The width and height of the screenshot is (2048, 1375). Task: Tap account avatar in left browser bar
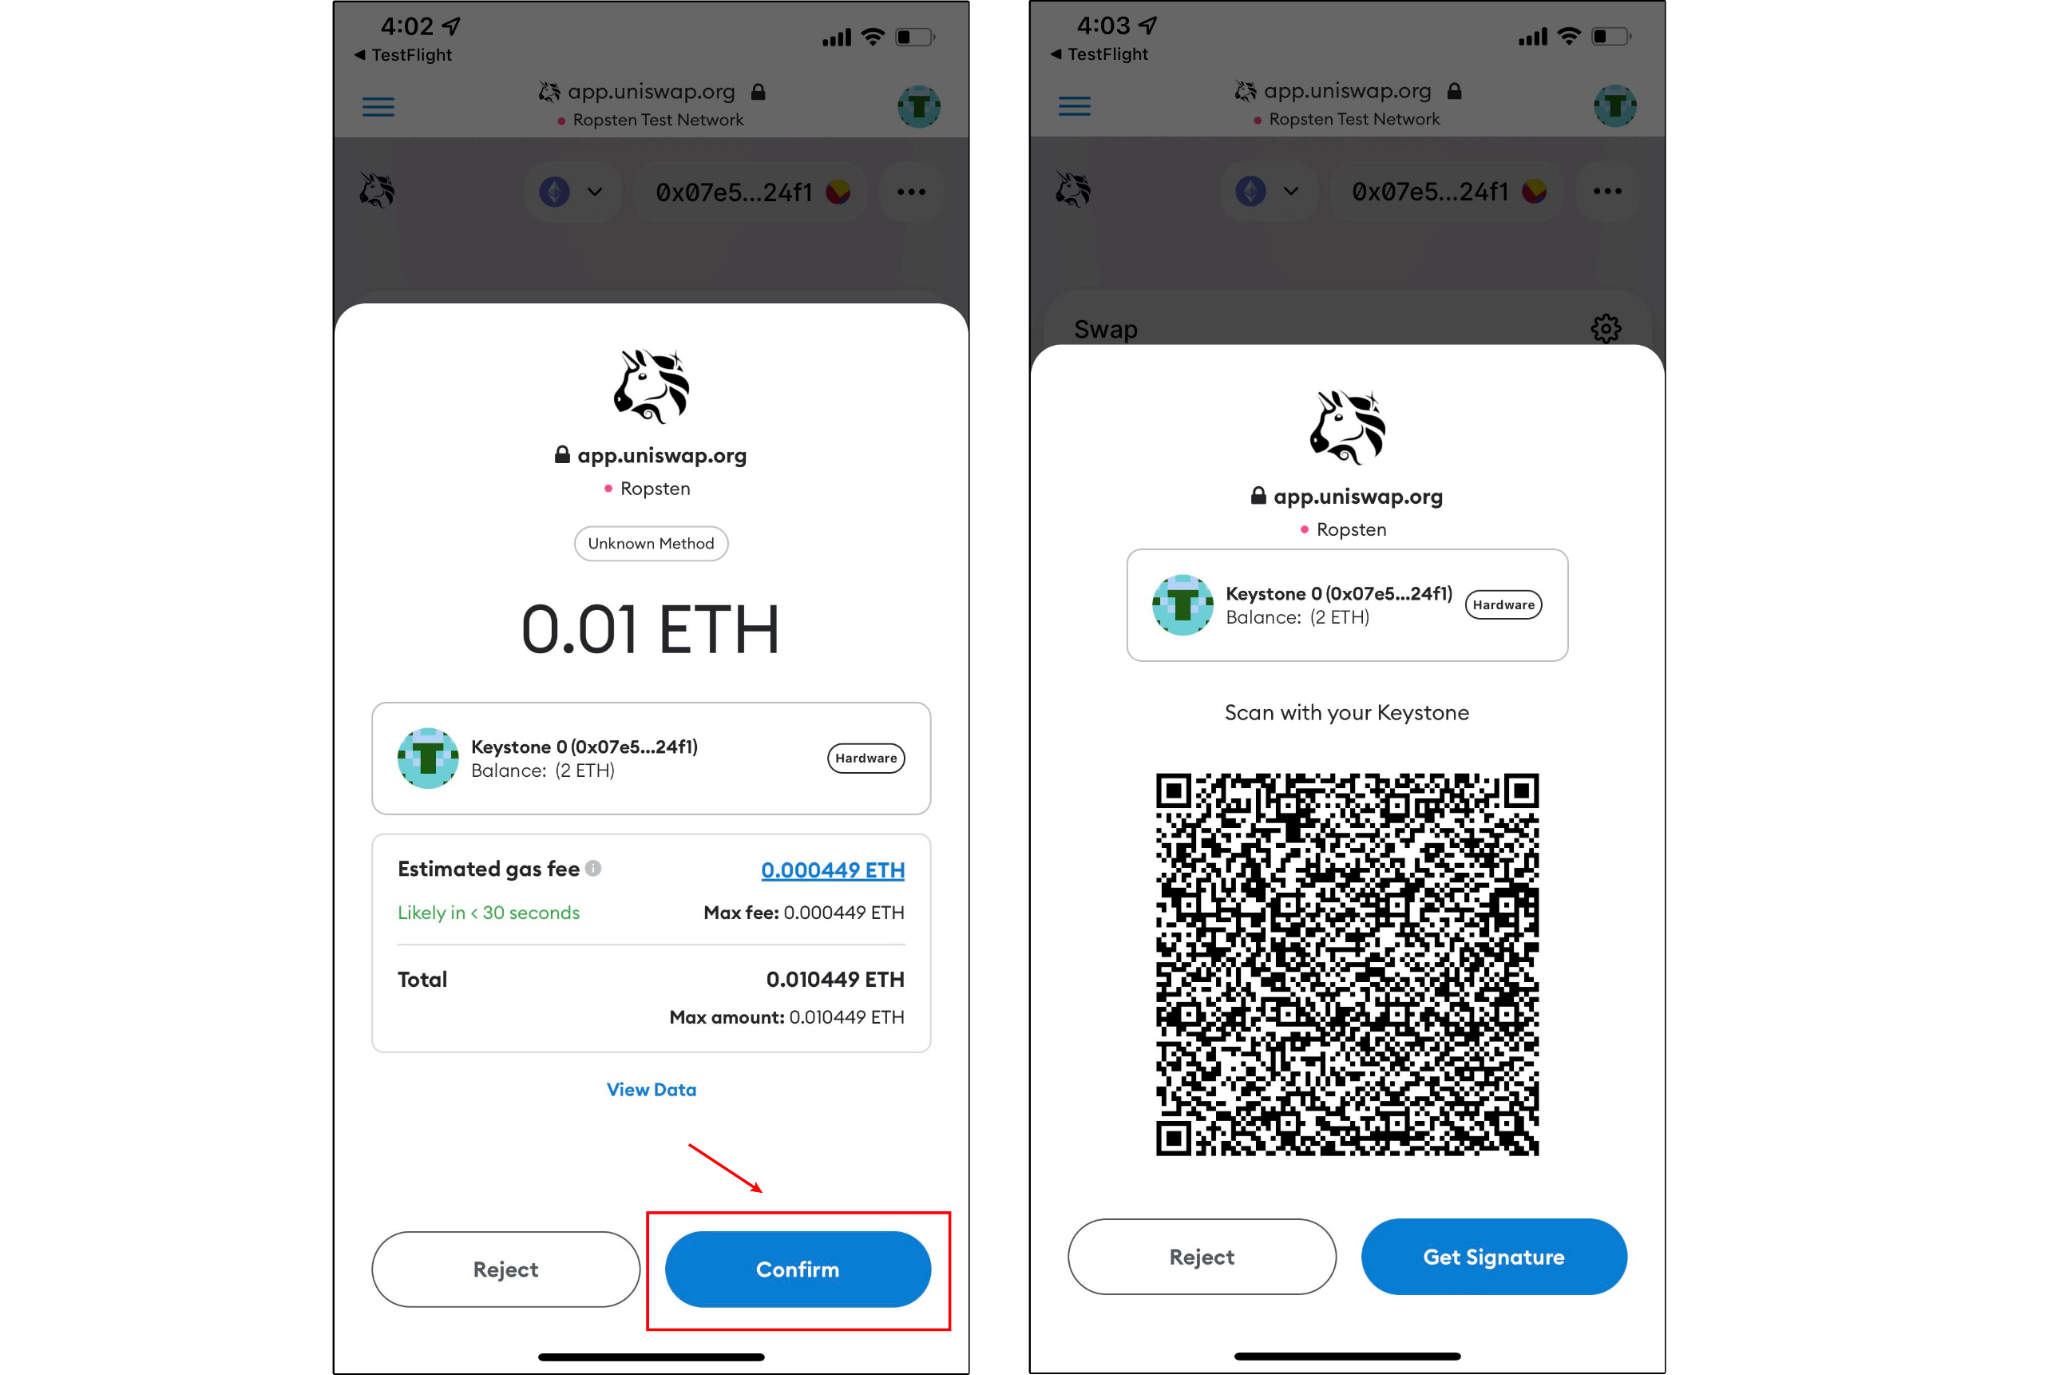(x=918, y=107)
